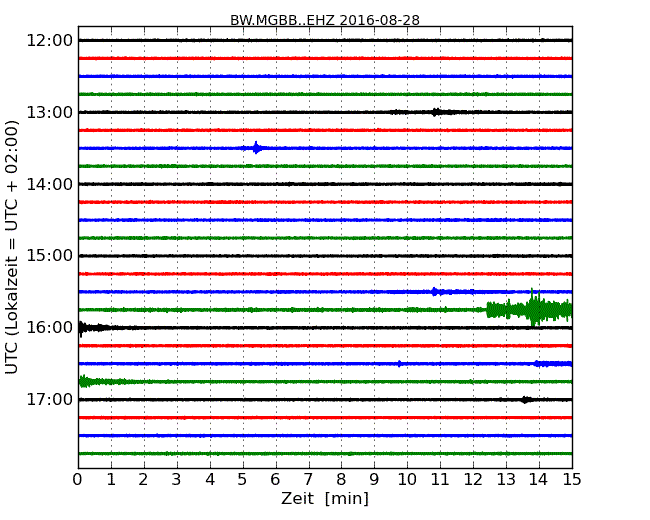The height and width of the screenshot is (520, 650).
Task: Click the 6 minute tick label
Action: point(276,480)
